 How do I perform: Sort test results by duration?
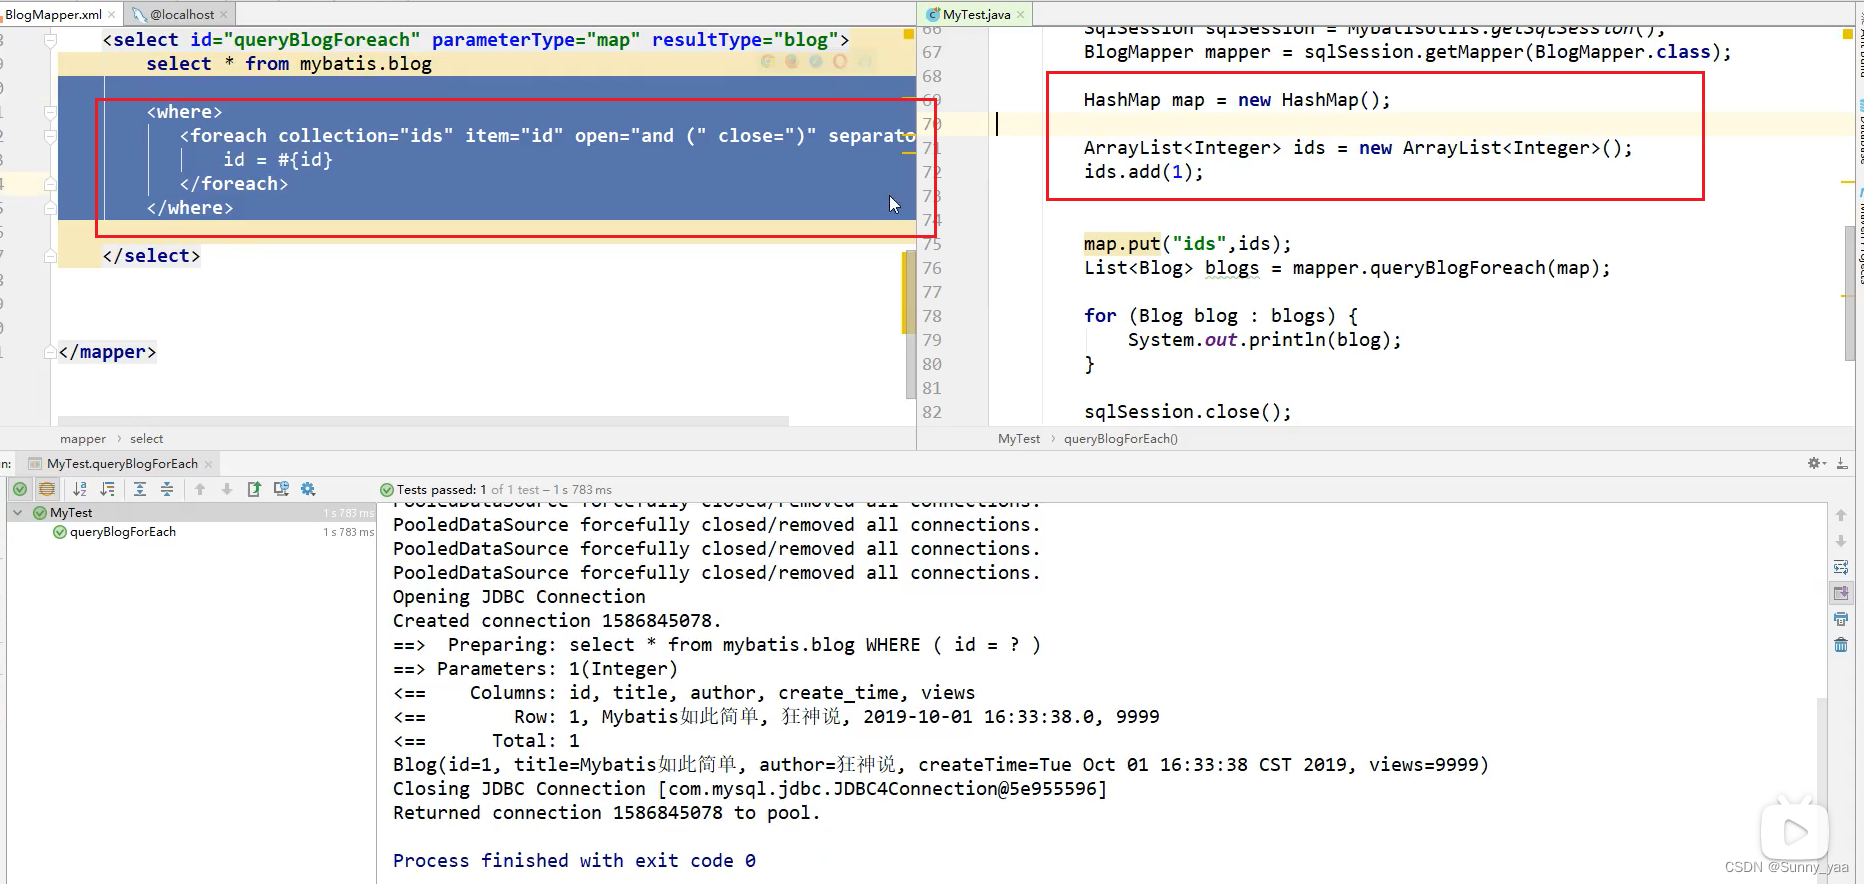(107, 489)
